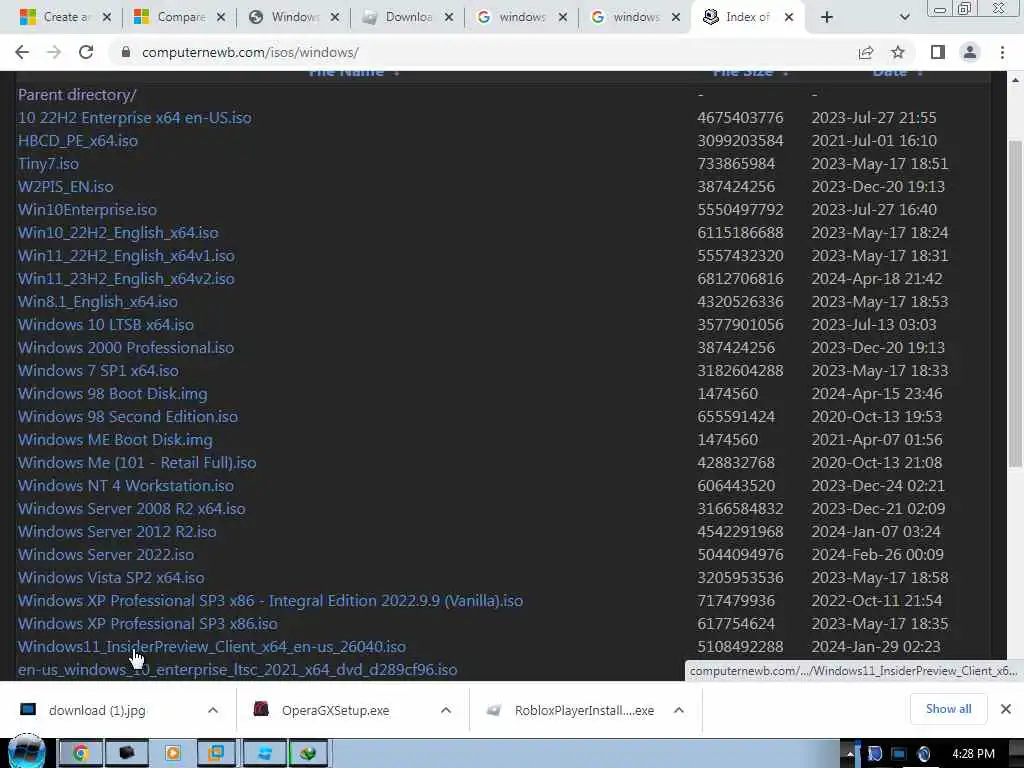1024x768 pixels.
Task: Expand options for download (1).jpg
Action: [x=213, y=710]
